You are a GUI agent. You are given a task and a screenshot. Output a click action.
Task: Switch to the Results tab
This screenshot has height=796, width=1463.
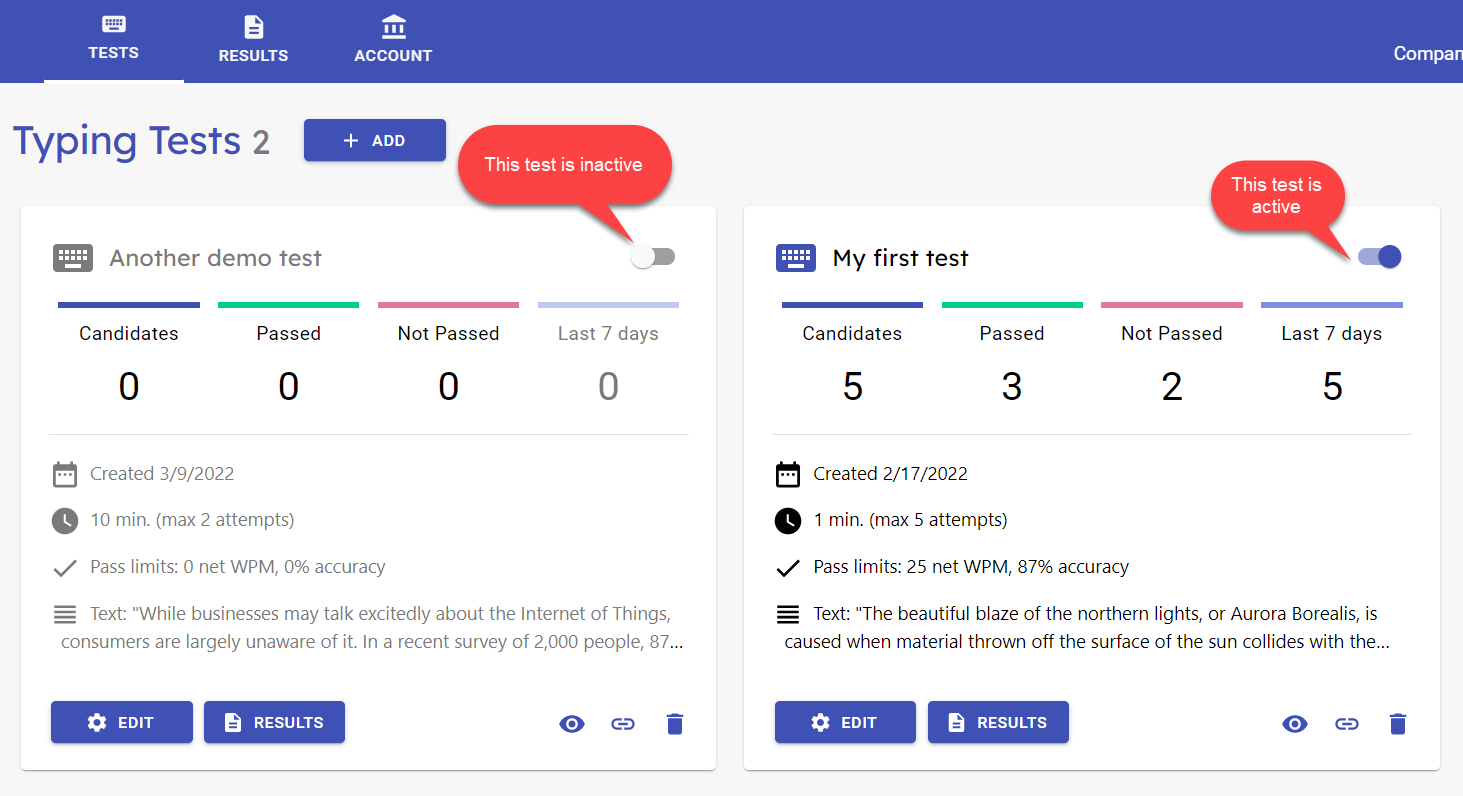click(253, 40)
